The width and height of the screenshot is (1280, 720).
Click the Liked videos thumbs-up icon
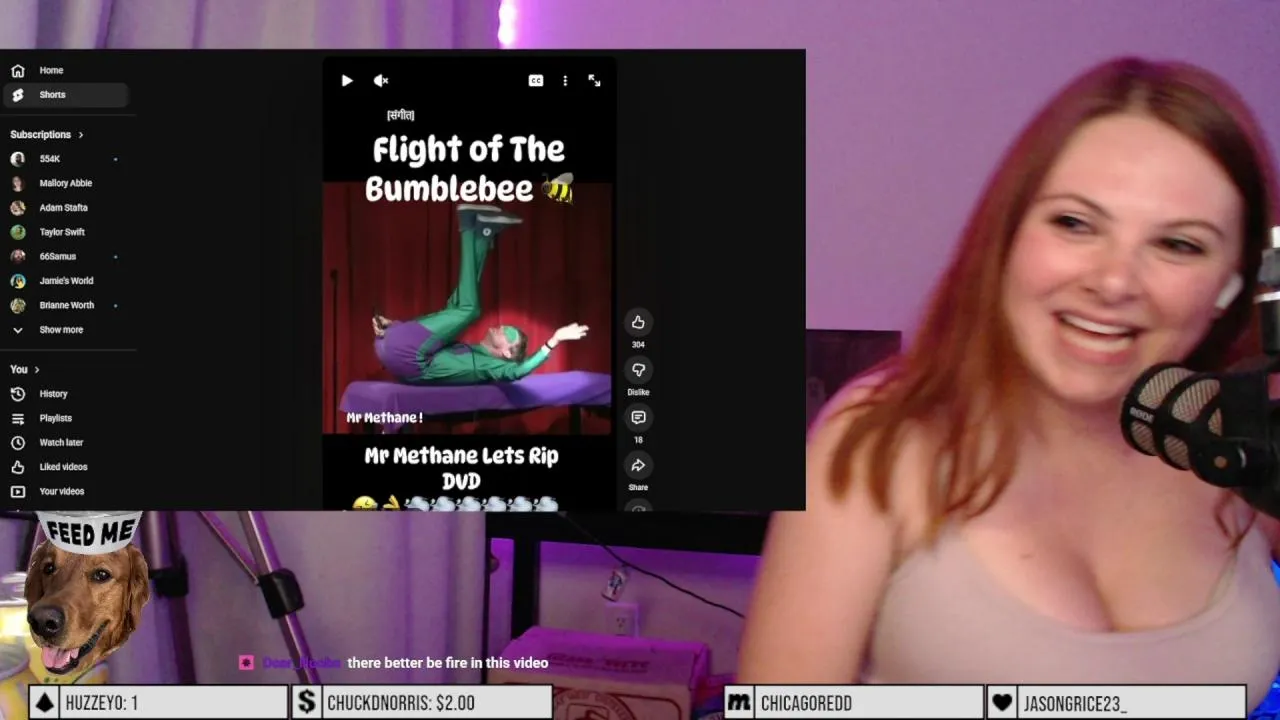(x=18, y=467)
